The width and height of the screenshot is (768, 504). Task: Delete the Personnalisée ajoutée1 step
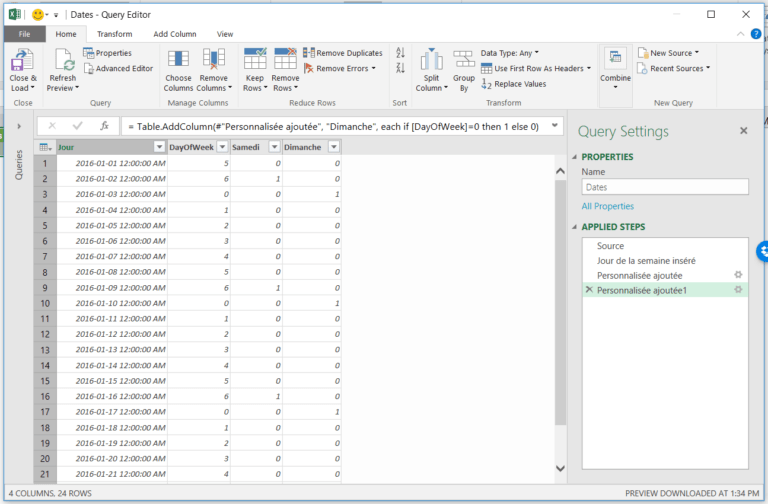(x=588, y=290)
